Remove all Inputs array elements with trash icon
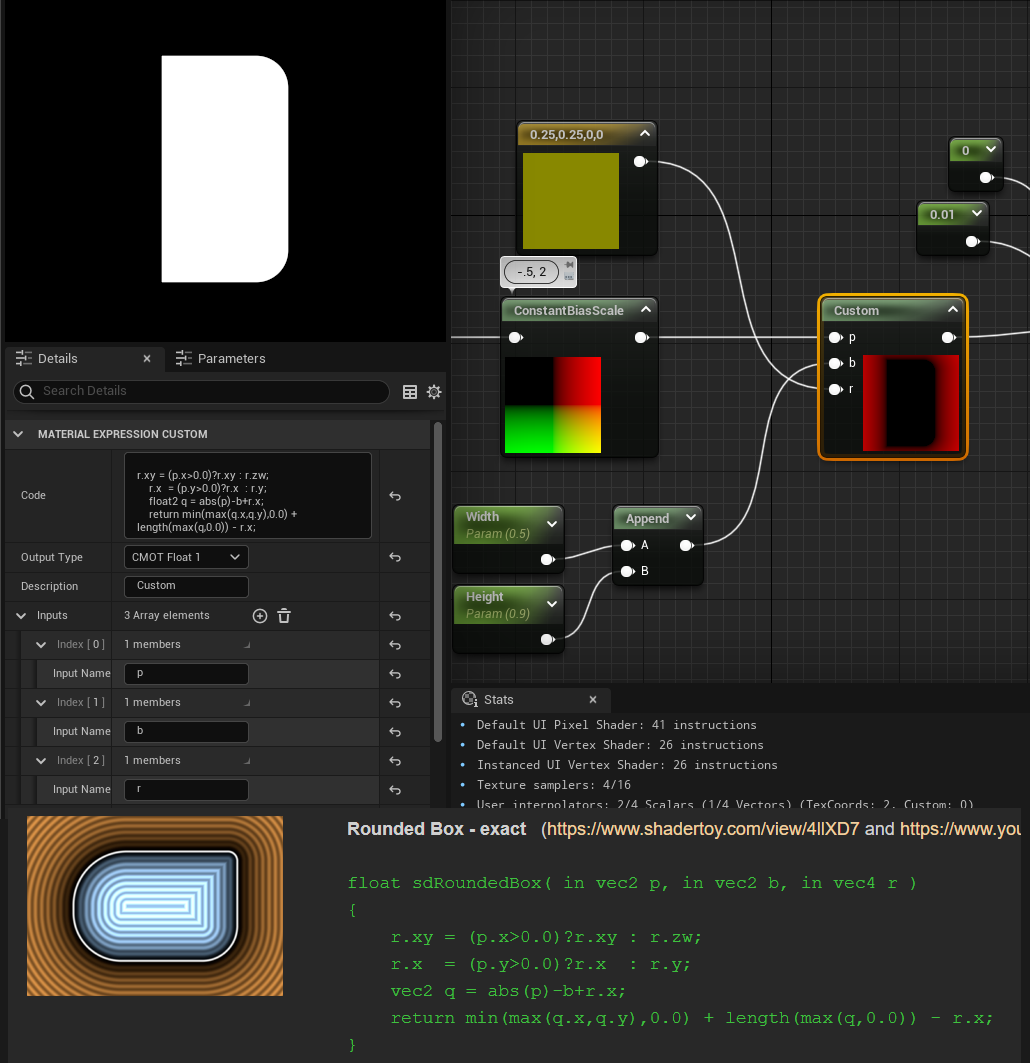 [x=284, y=616]
